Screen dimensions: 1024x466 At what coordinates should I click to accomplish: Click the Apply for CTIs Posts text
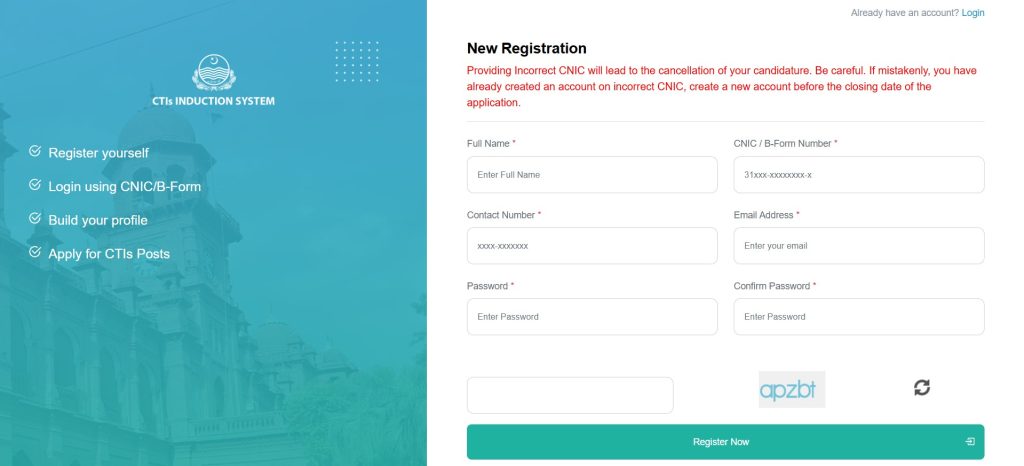pyautogui.click(x=109, y=254)
